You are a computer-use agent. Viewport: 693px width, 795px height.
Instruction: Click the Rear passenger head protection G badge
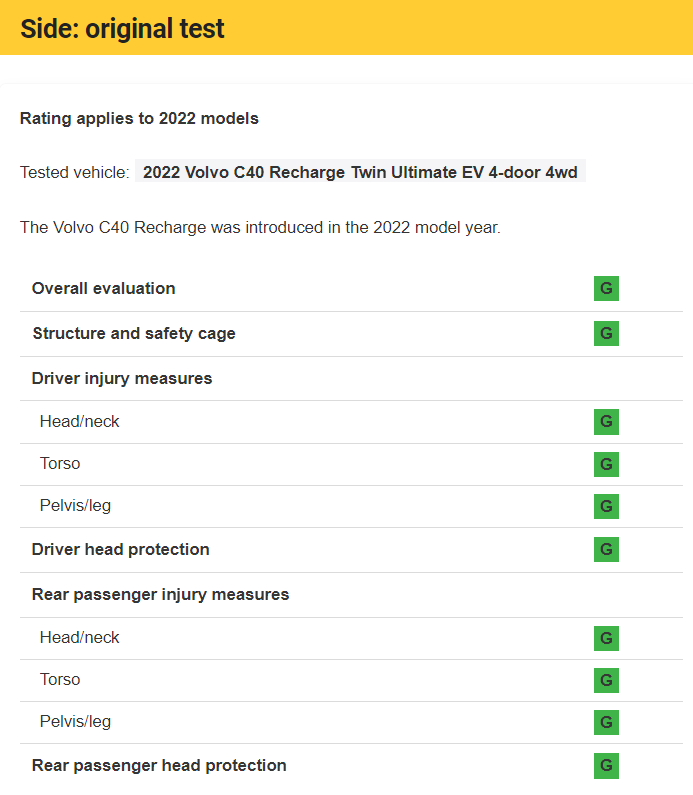(x=606, y=766)
